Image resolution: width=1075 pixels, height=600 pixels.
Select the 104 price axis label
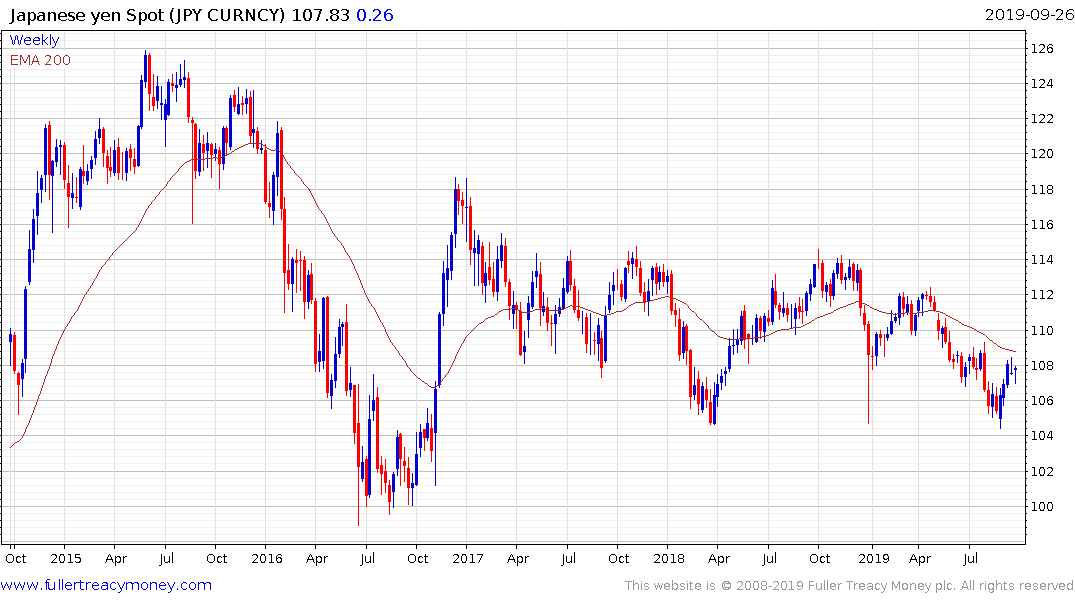click(x=1043, y=435)
